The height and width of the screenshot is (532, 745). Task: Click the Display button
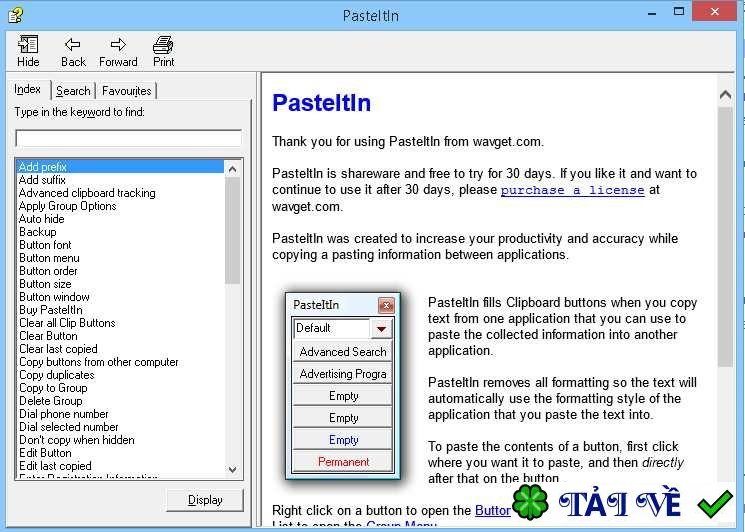(205, 500)
